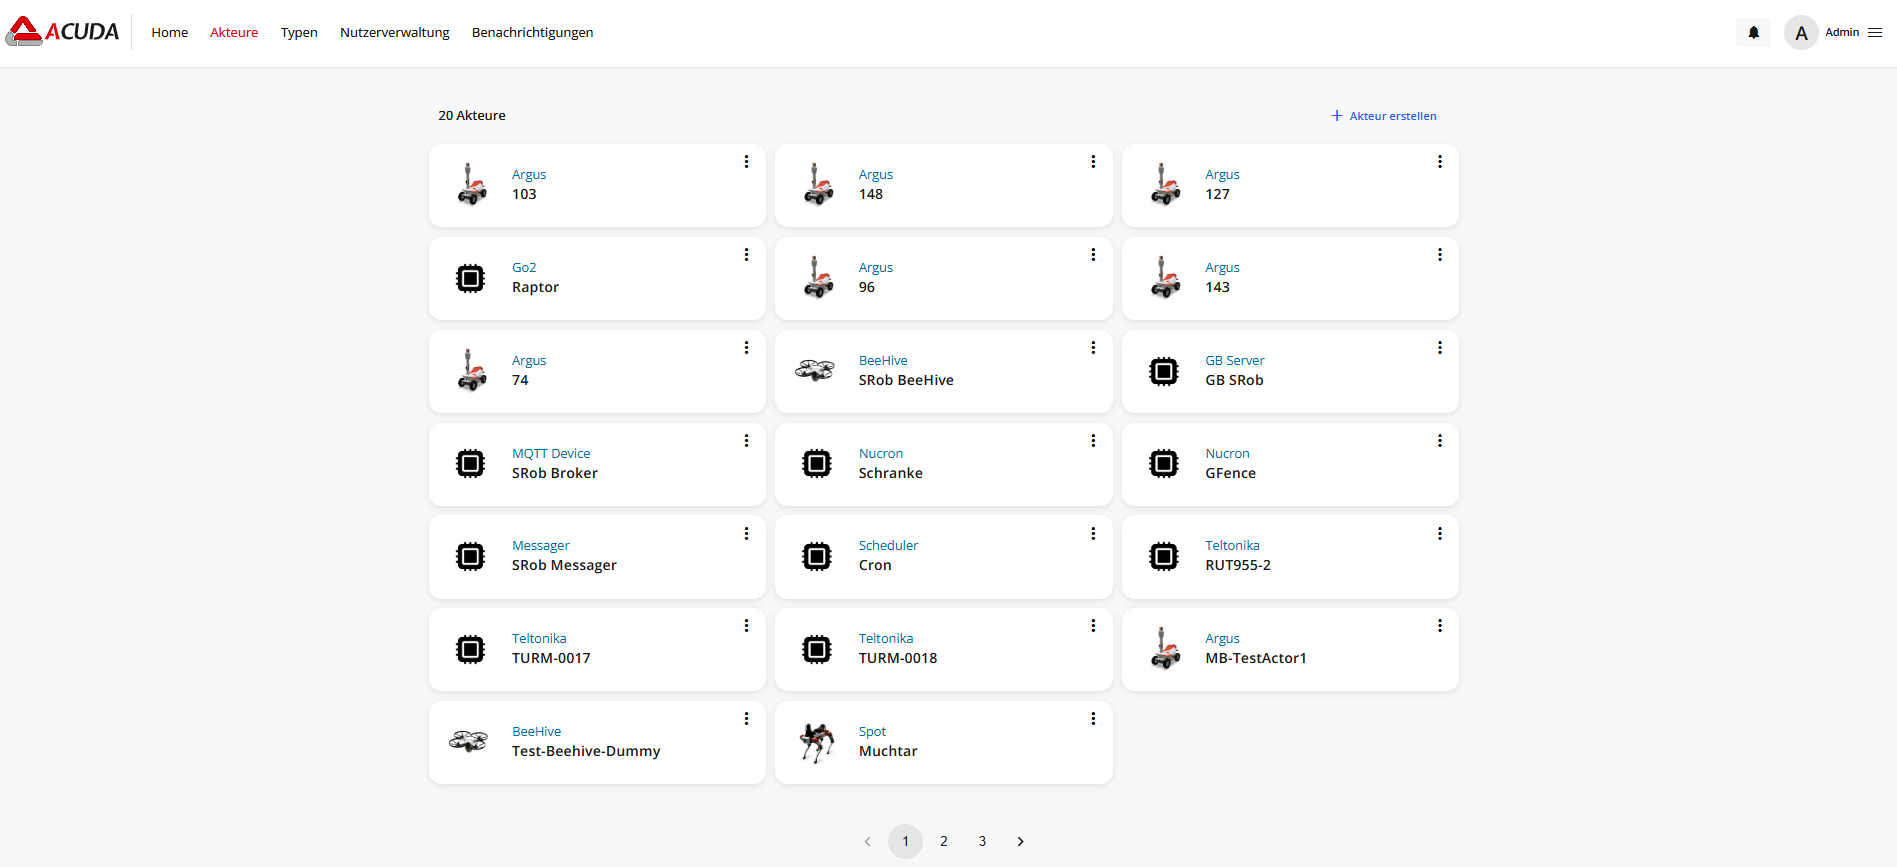The image size is (1897, 867).
Task: Click Akteur erstellen button
Action: 1384,116
